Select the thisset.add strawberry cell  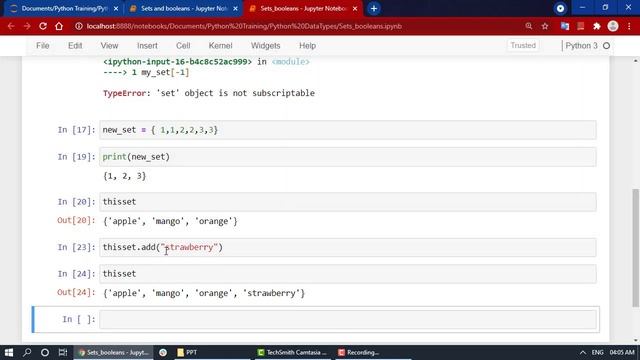click(348, 247)
